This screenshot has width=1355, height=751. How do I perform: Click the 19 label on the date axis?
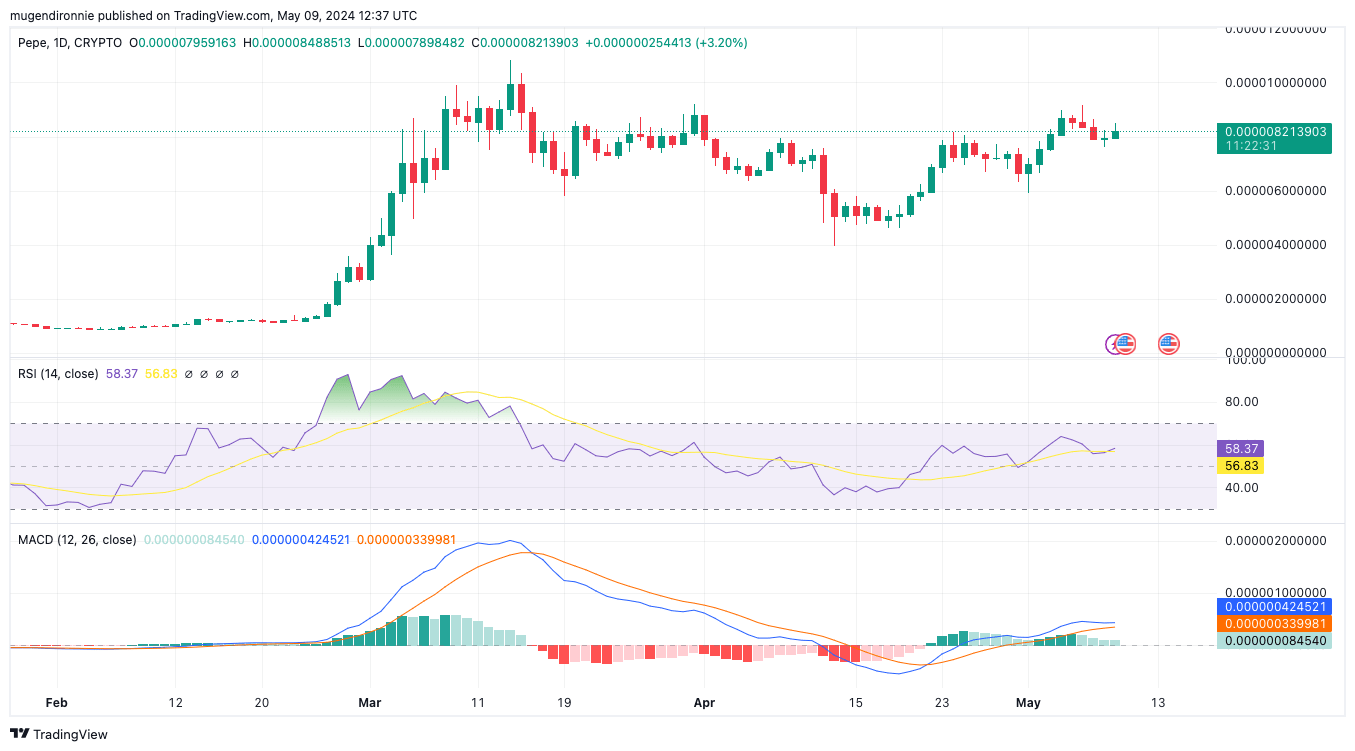564,702
